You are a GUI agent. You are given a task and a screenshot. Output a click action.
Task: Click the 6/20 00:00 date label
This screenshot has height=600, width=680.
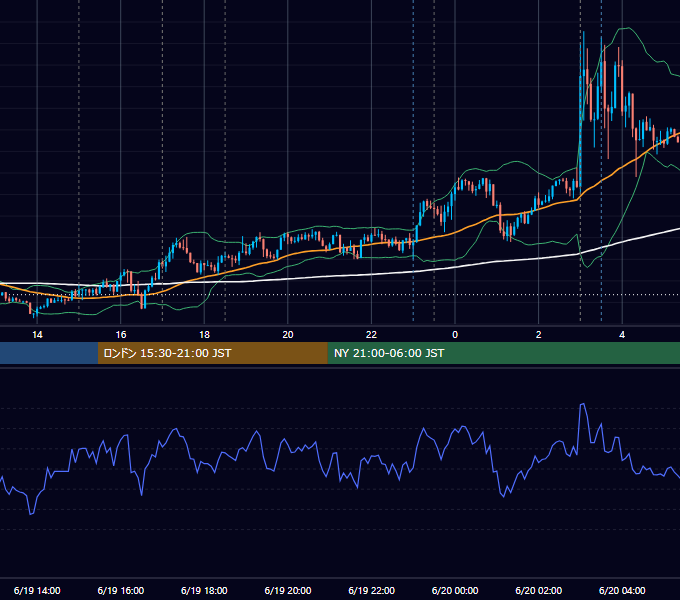coord(455,590)
